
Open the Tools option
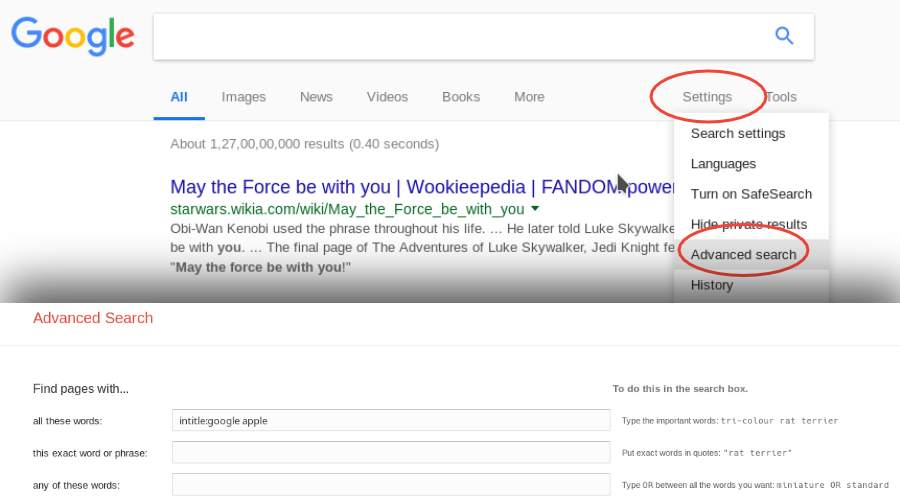click(x=781, y=97)
